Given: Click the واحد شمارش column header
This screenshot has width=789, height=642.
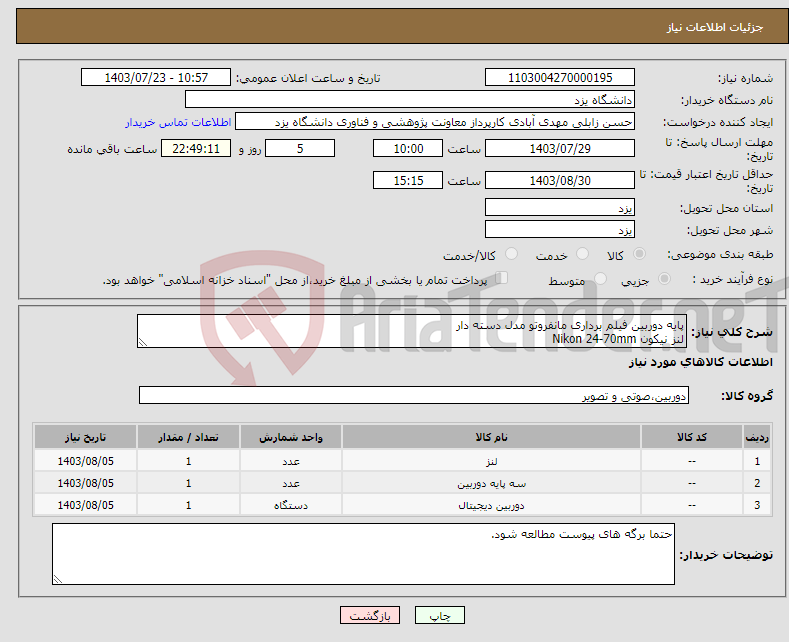Looking at the screenshot, I should [291, 437].
